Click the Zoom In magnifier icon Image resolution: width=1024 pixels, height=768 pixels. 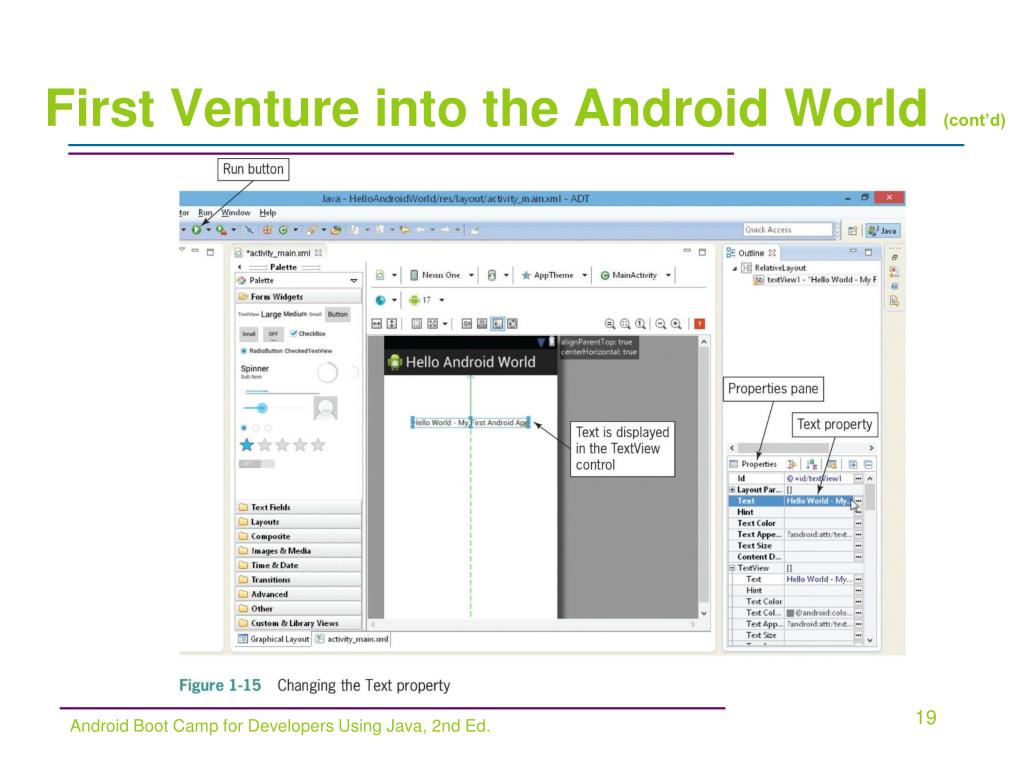coord(676,324)
